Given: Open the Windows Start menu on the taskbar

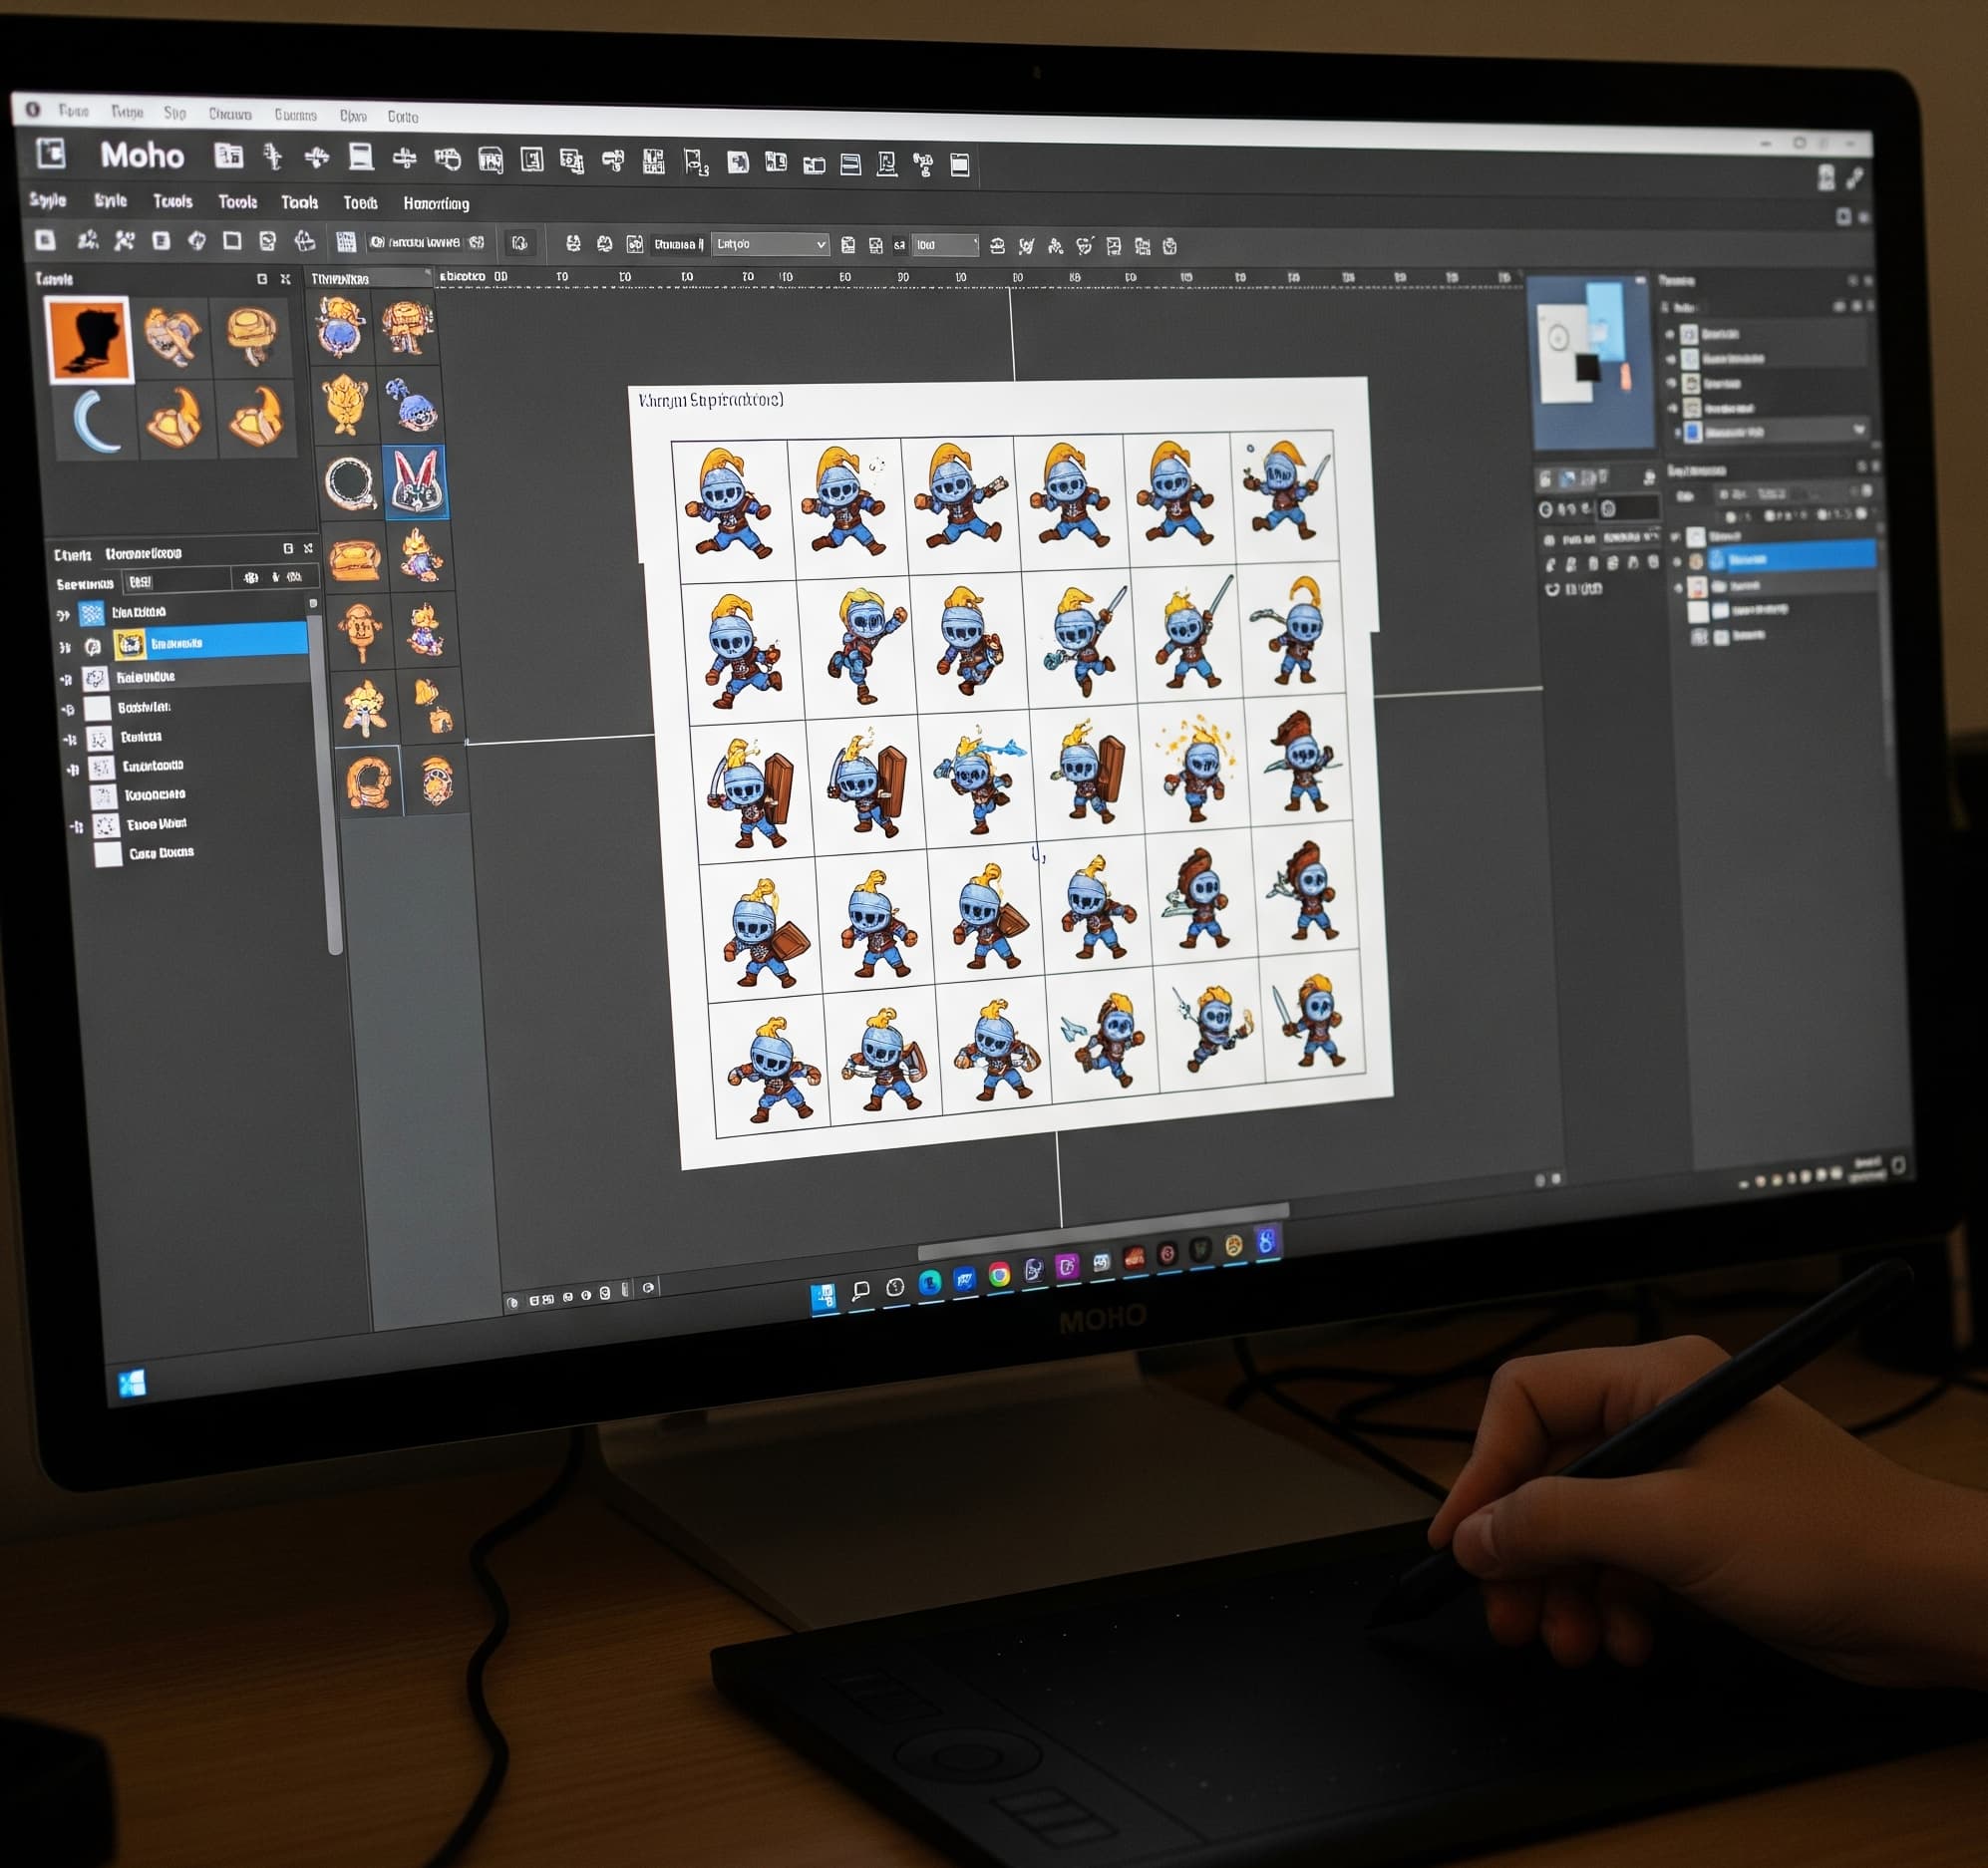Looking at the screenshot, I should coord(823,1298).
